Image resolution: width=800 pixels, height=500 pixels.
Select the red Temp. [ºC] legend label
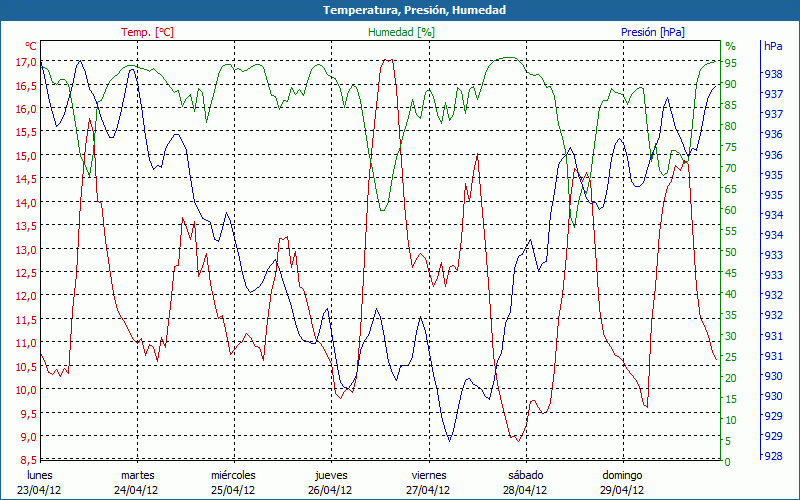(x=147, y=32)
